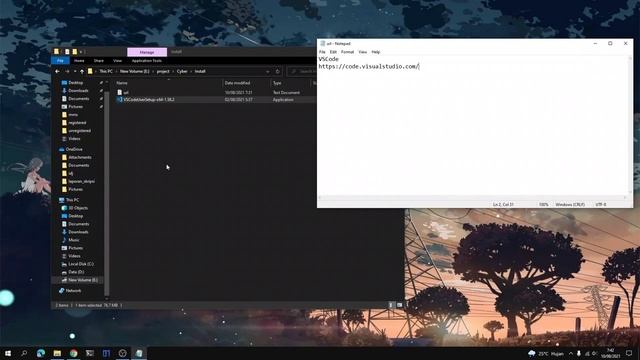This screenshot has height=360, width=640.
Task: Select New Volume (E:) in navigation pane
Action: point(83,280)
